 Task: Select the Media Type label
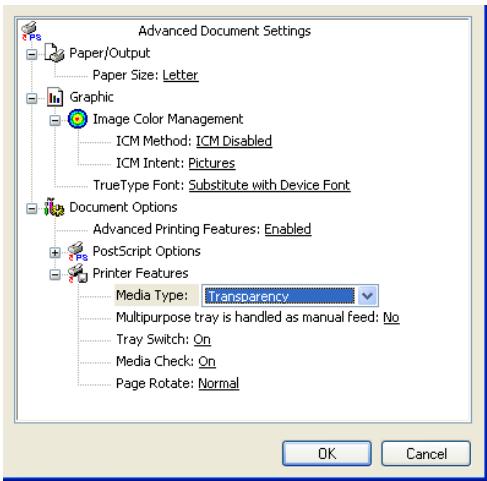[152, 295]
